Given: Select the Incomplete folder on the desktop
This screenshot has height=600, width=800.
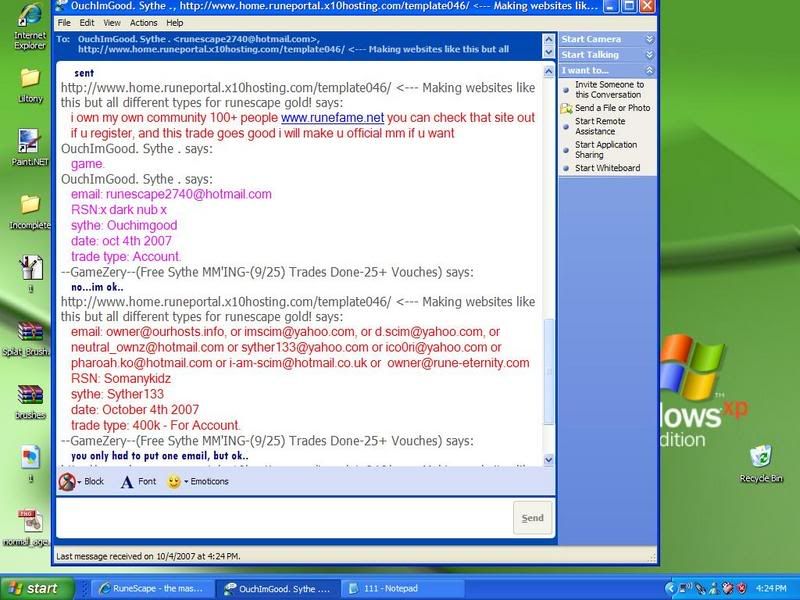Looking at the screenshot, I should (x=30, y=212).
